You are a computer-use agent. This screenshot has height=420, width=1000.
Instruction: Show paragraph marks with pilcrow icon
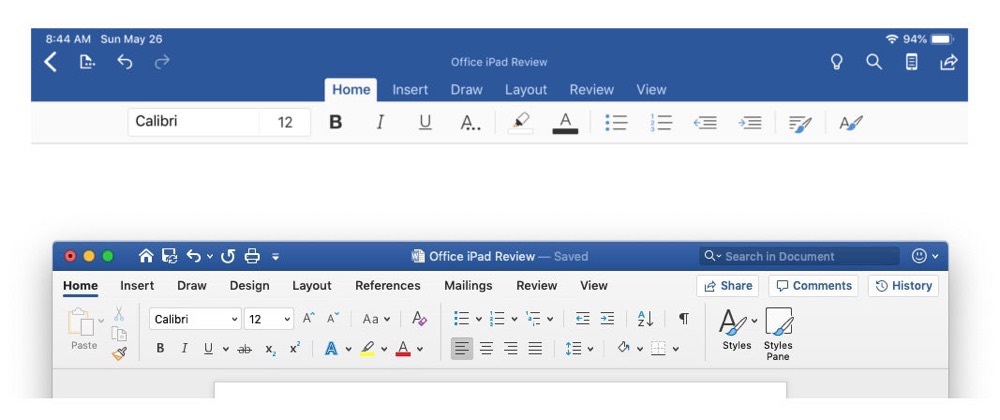click(683, 319)
